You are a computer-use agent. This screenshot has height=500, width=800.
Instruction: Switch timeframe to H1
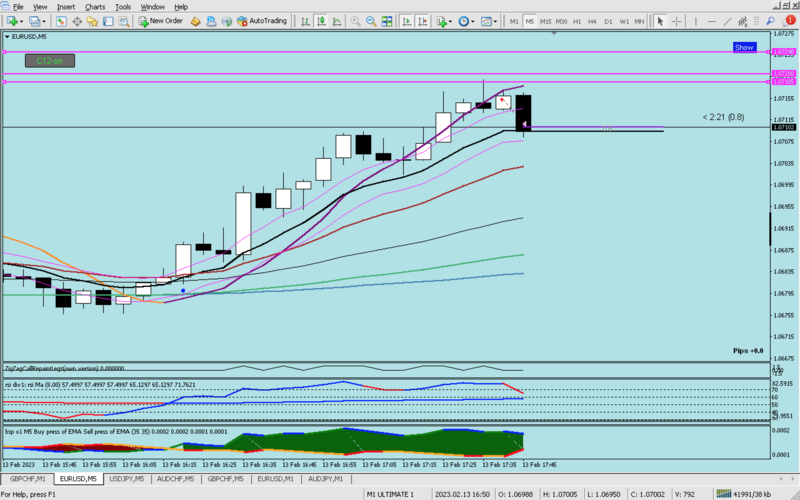point(577,21)
